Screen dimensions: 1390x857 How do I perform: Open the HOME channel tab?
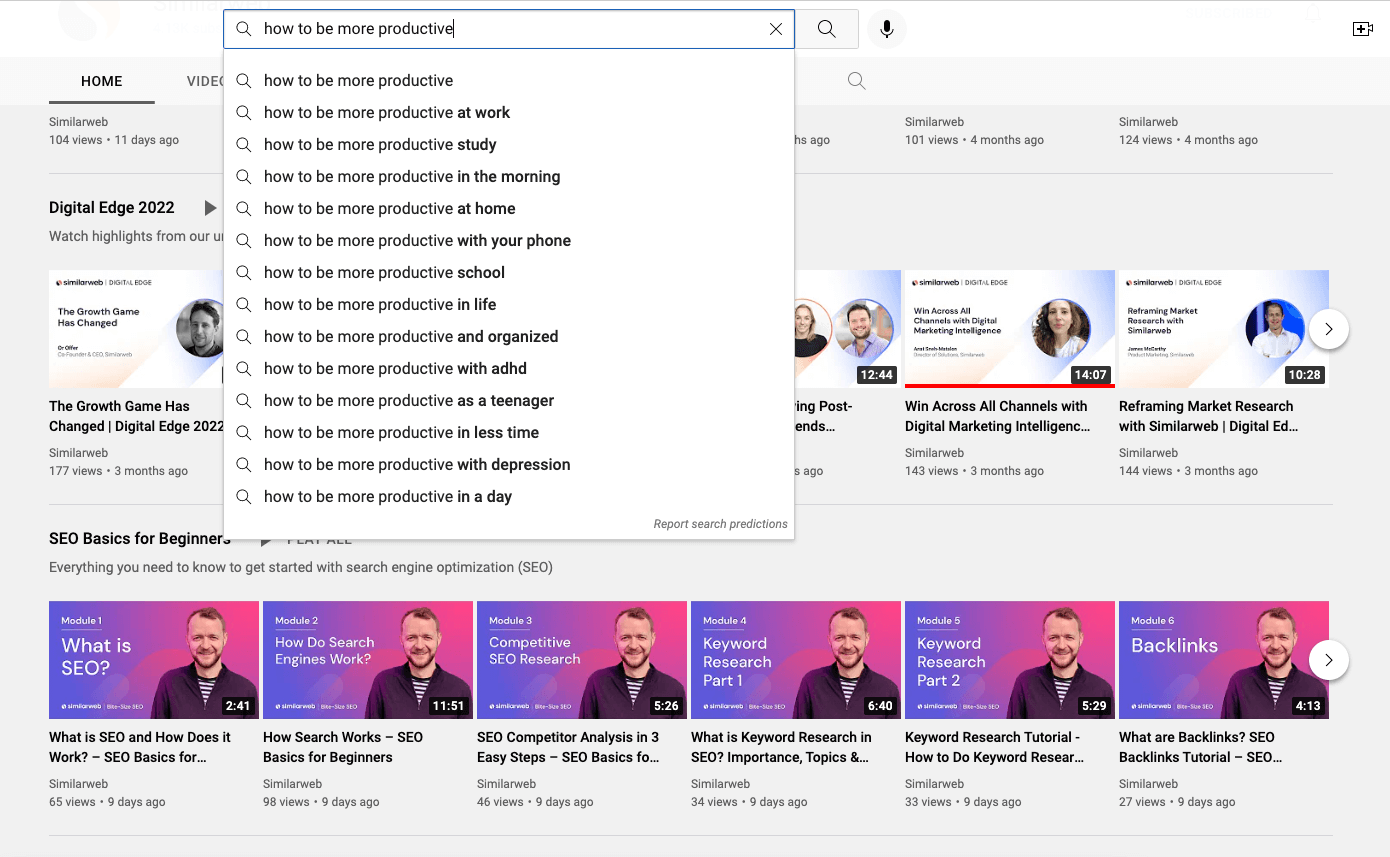[x=102, y=81]
